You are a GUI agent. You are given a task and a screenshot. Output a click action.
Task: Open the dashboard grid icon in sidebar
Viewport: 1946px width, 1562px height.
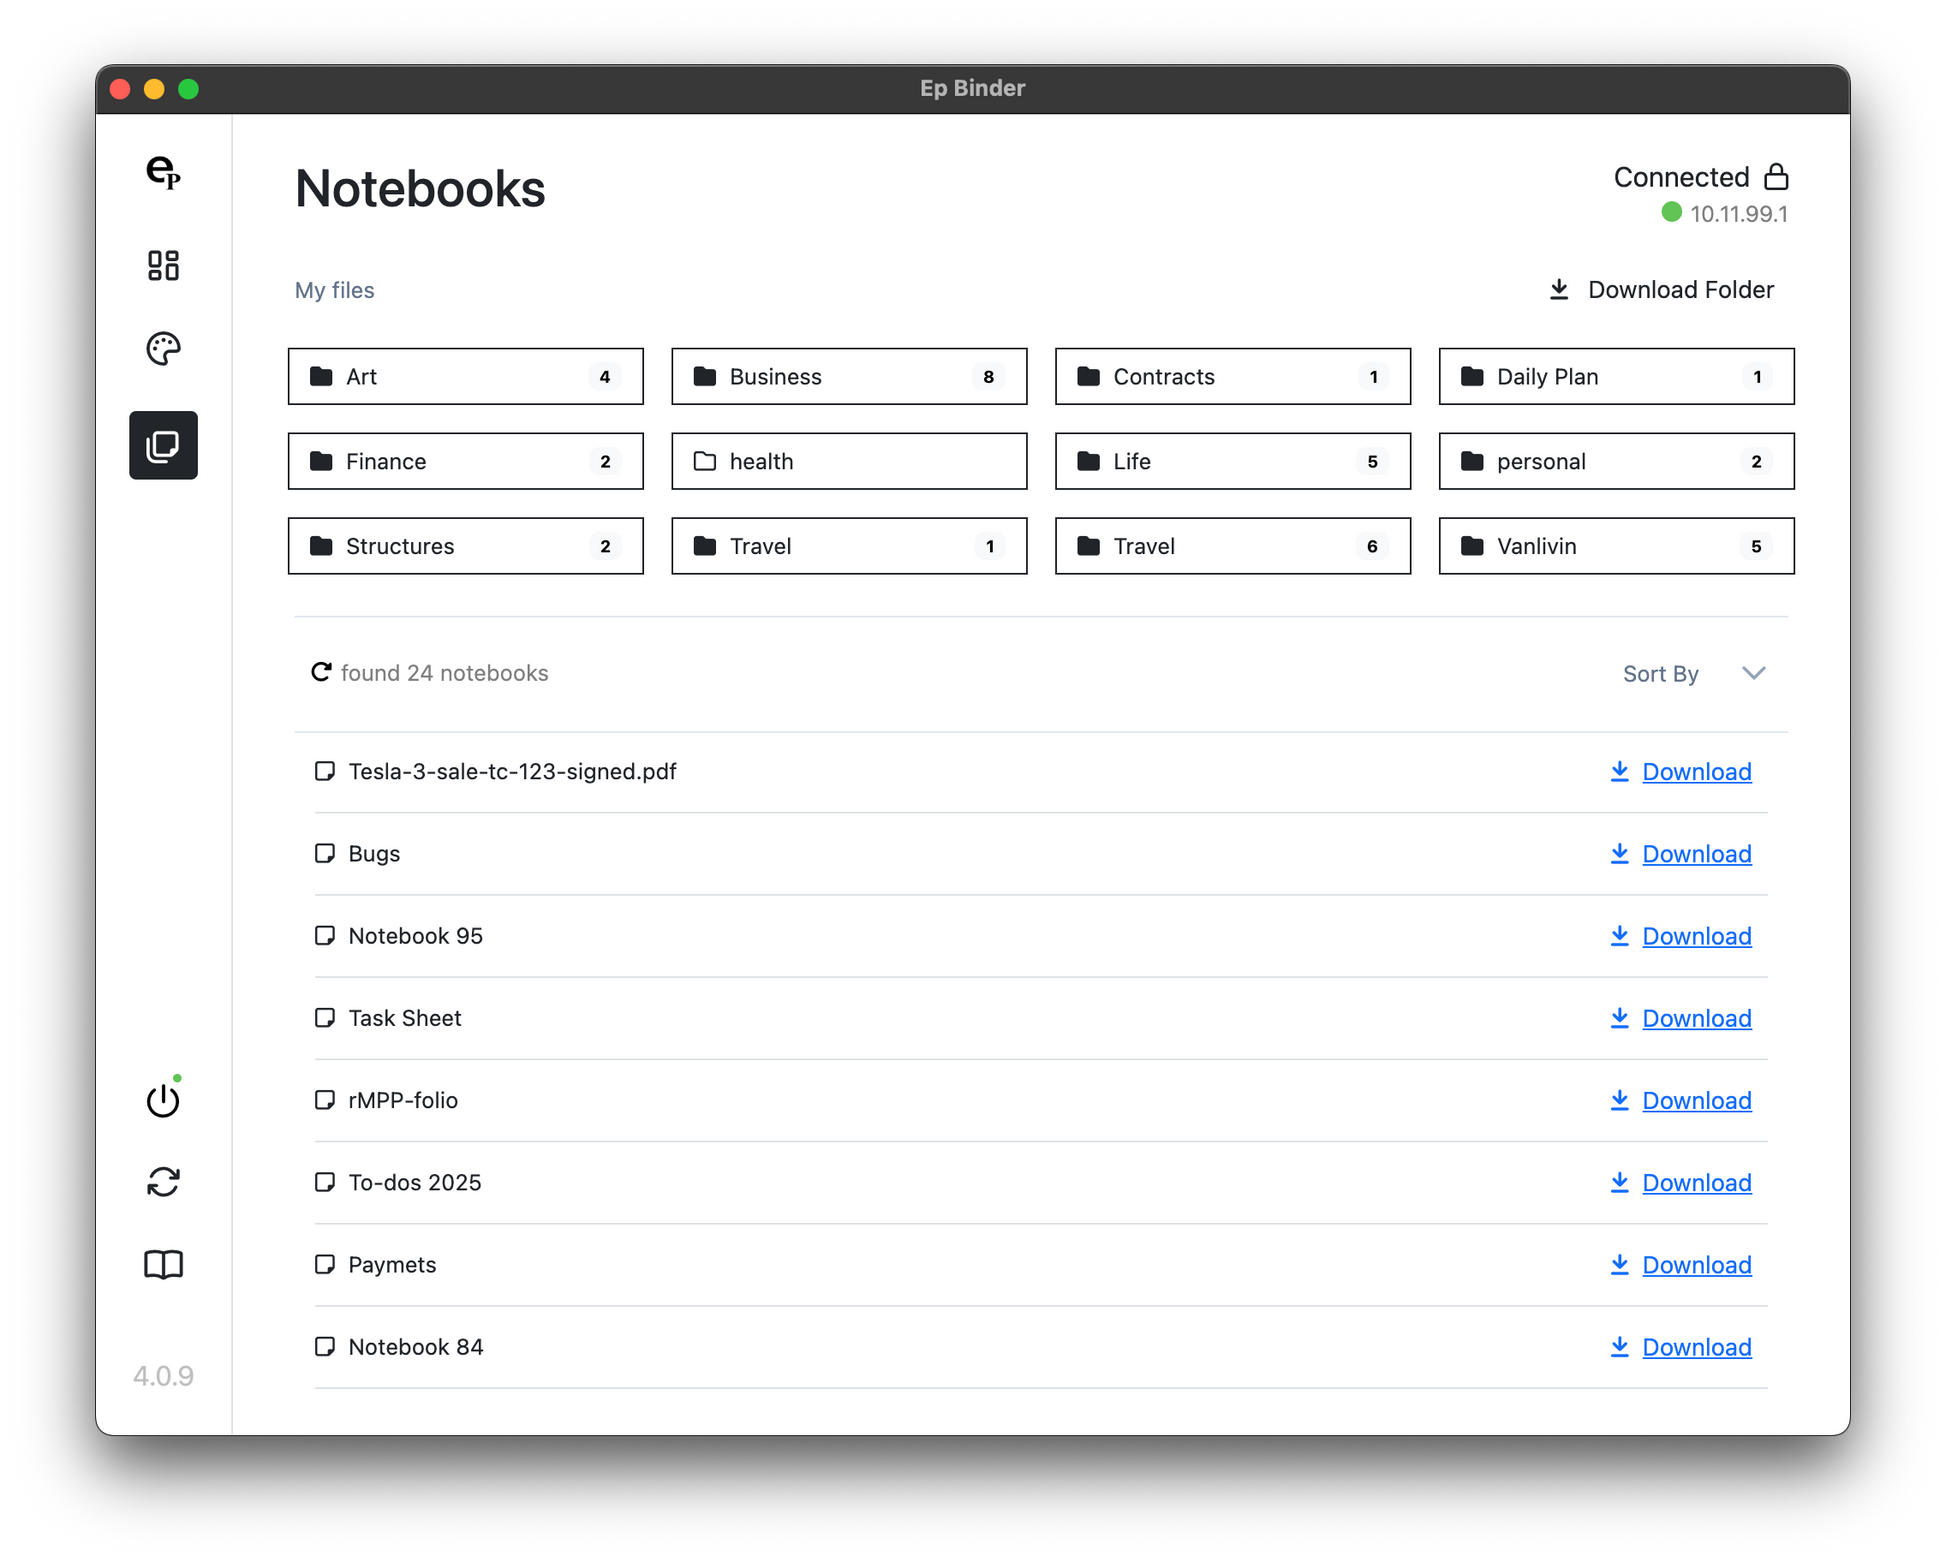click(x=163, y=265)
